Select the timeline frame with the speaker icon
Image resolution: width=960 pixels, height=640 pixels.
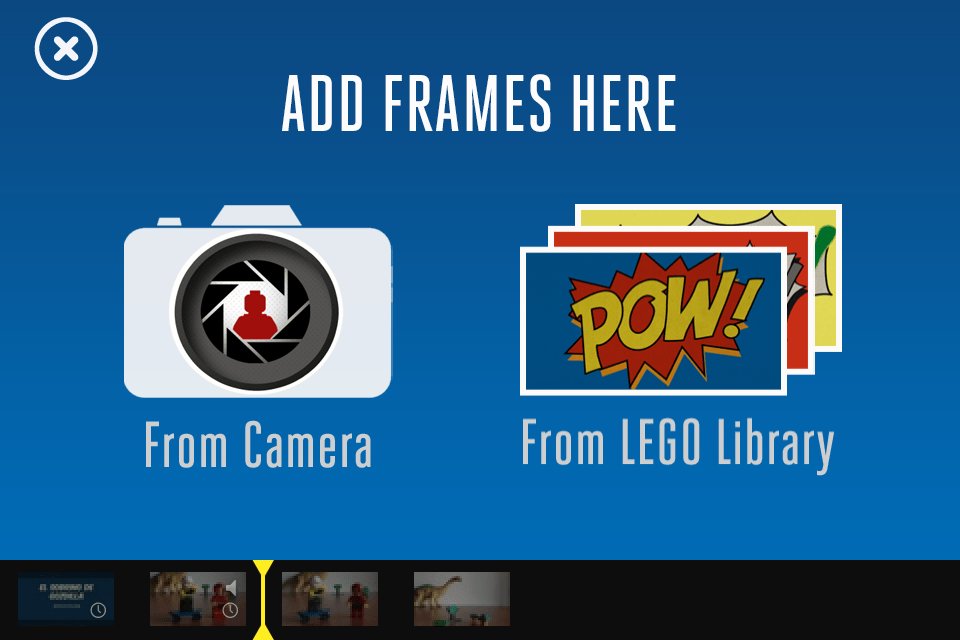coord(198,599)
